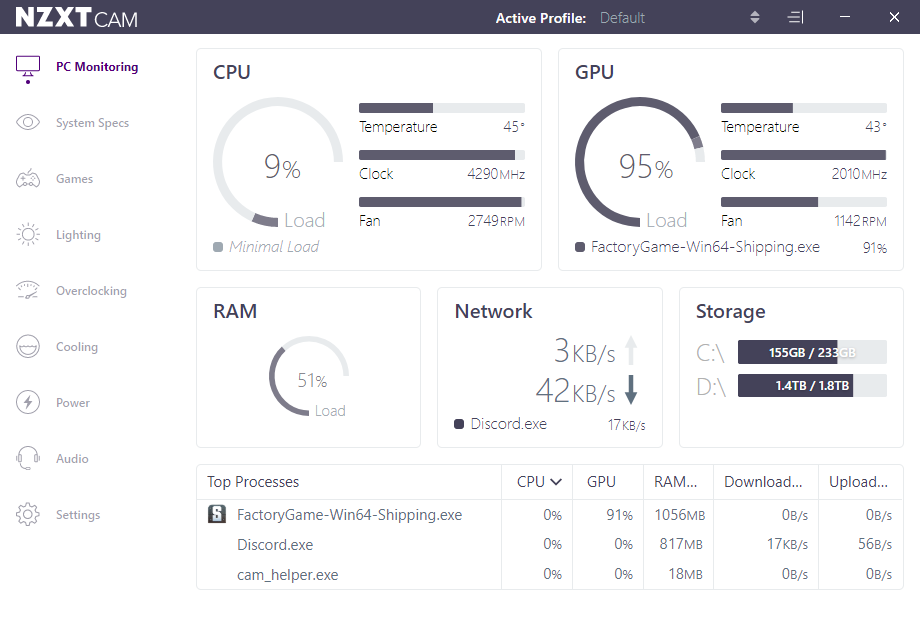The width and height of the screenshot is (920, 640).
Task: Click the RAM load ring indicator
Action: click(x=309, y=377)
